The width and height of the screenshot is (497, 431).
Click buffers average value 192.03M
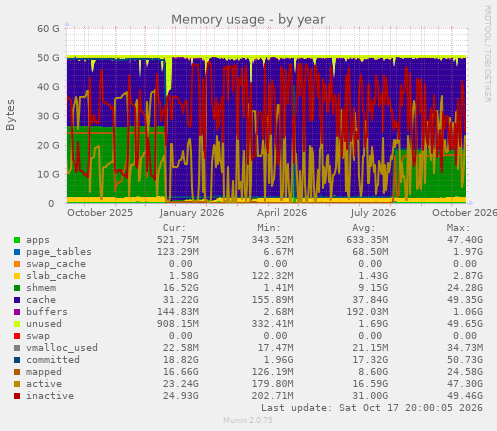367,312
